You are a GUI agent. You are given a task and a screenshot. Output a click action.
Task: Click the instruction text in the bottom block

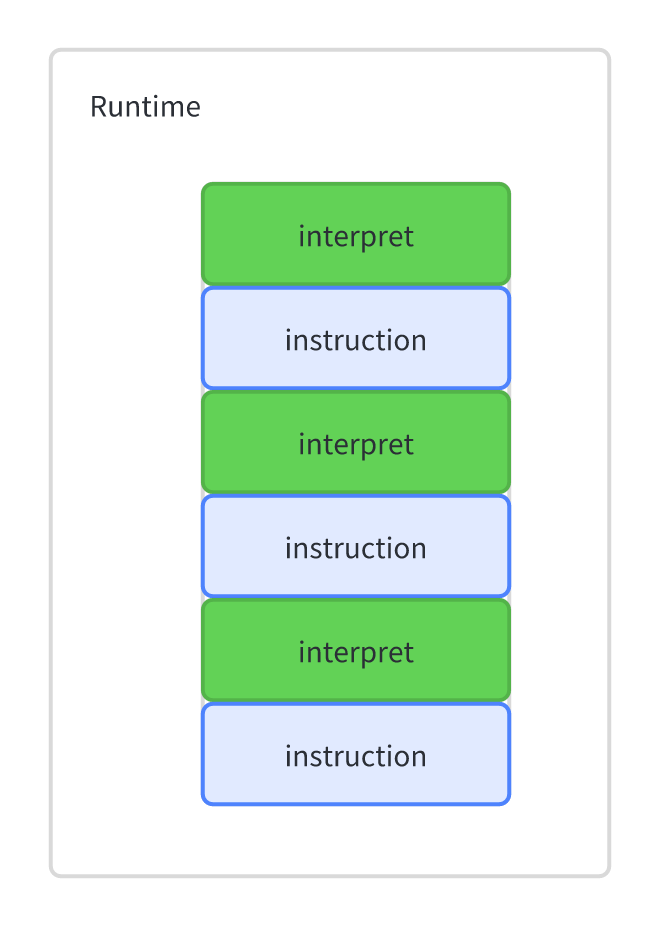(x=356, y=756)
